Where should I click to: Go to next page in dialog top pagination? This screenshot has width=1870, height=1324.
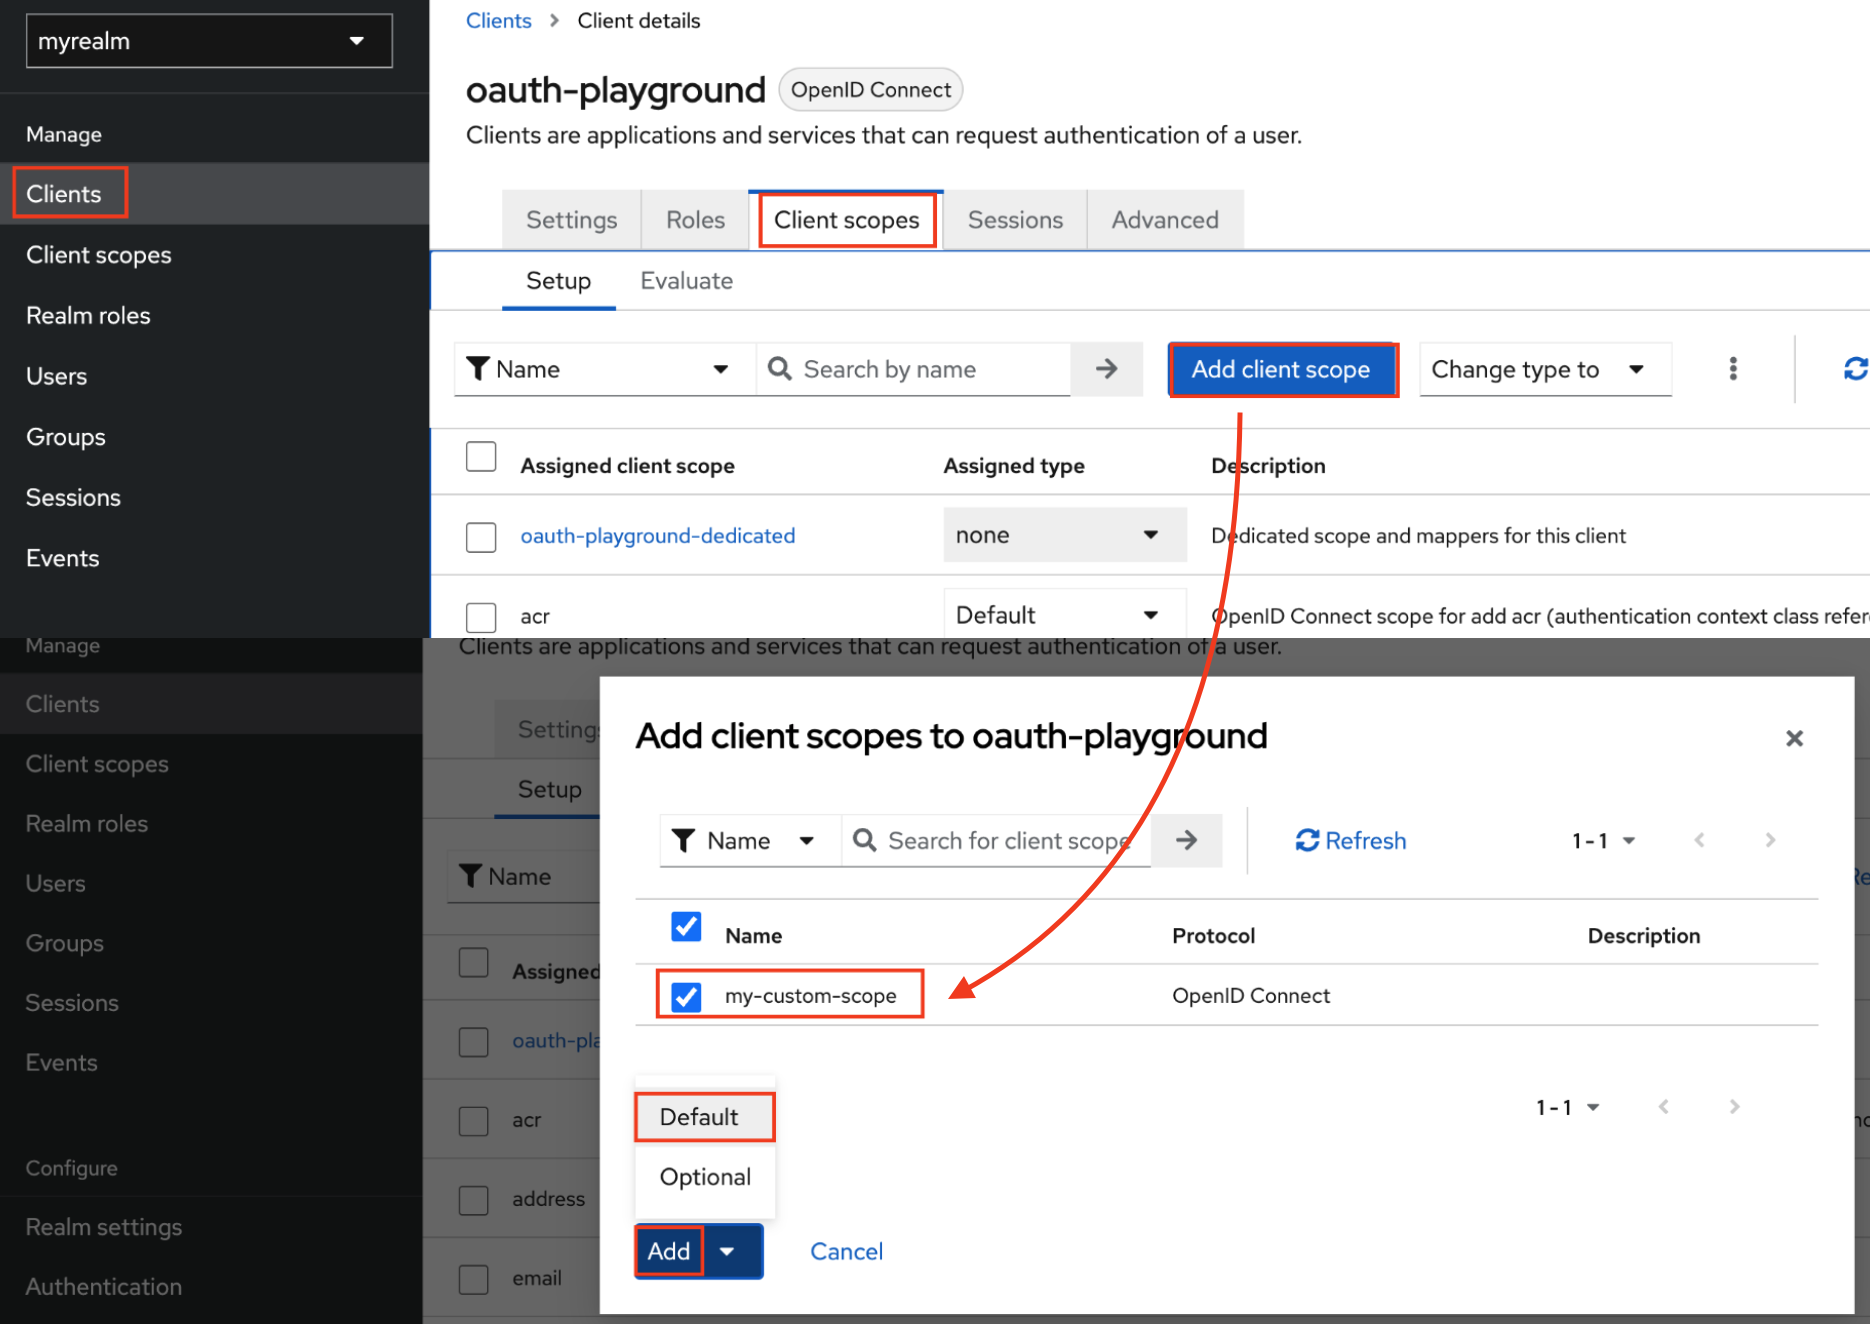coord(1770,840)
